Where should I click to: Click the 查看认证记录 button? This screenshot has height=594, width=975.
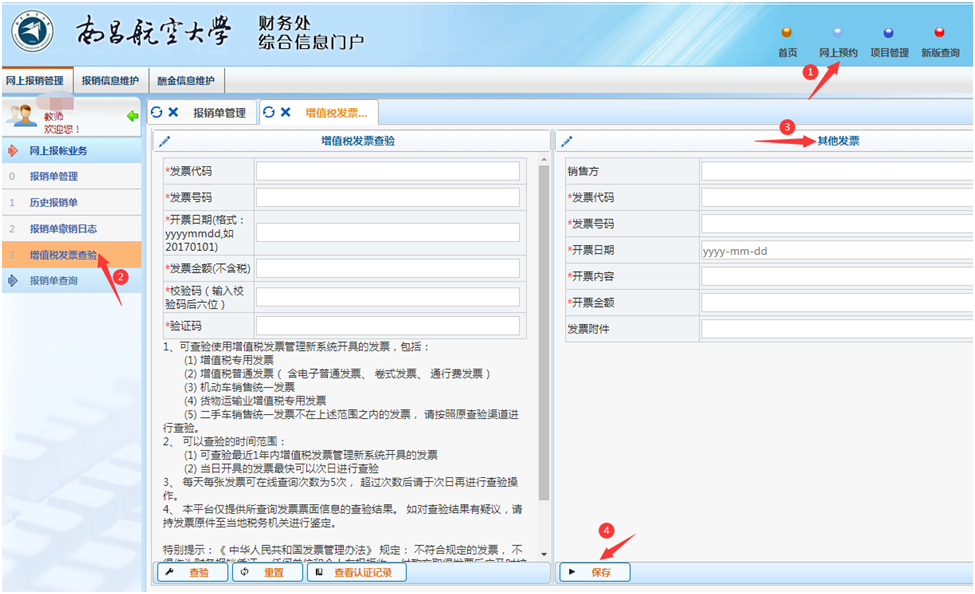pyautogui.click(x=357, y=573)
